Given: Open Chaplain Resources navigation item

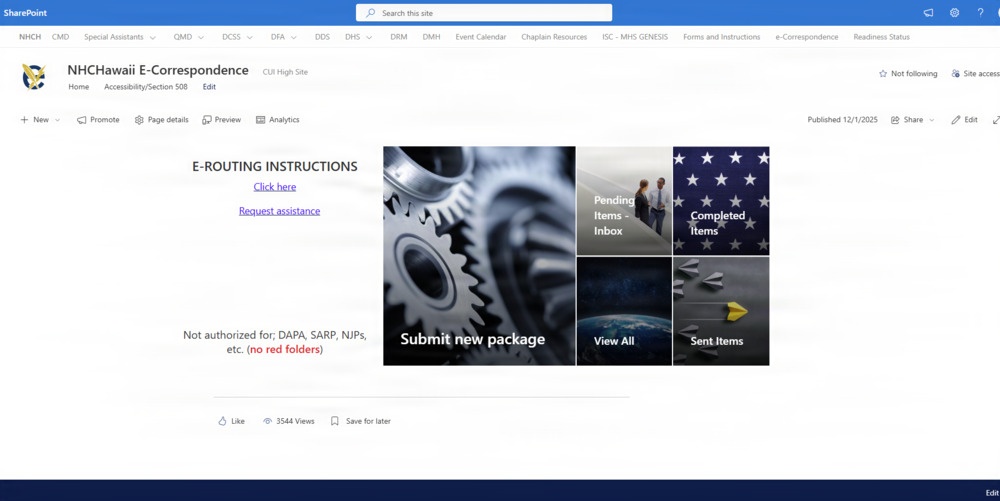Looking at the screenshot, I should pos(554,37).
